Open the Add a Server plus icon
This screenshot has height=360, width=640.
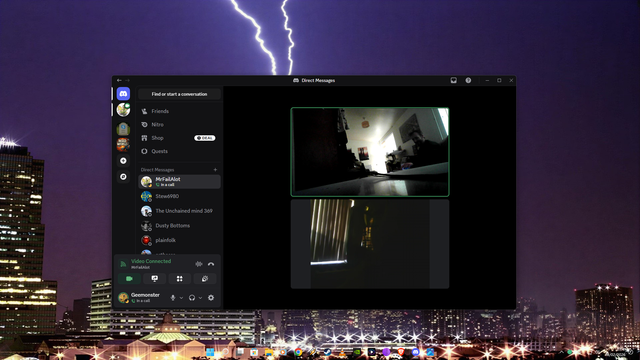pyautogui.click(x=123, y=161)
